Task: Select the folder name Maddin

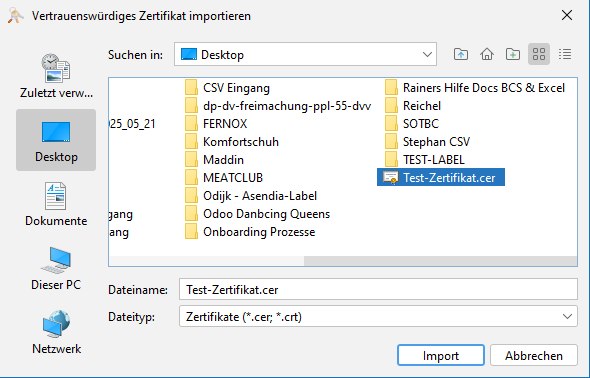Action: [x=224, y=160]
